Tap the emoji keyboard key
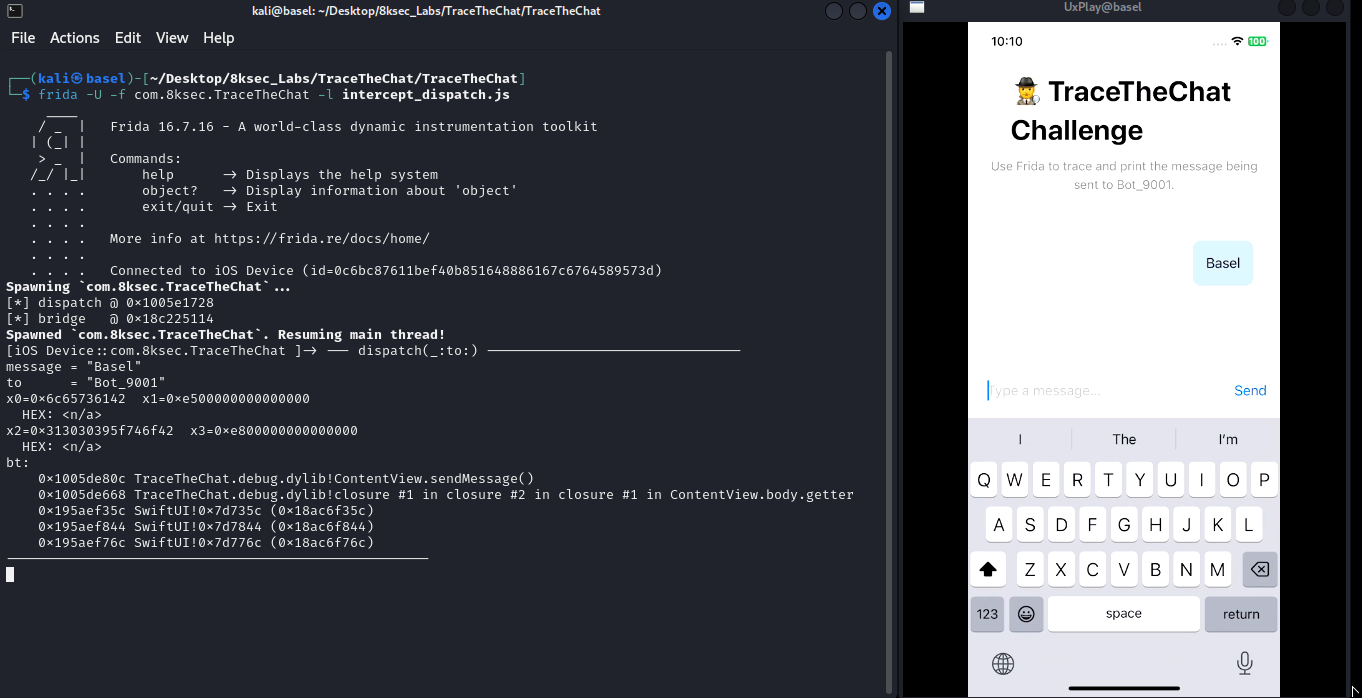Viewport: 1362px width, 698px height. (1026, 614)
